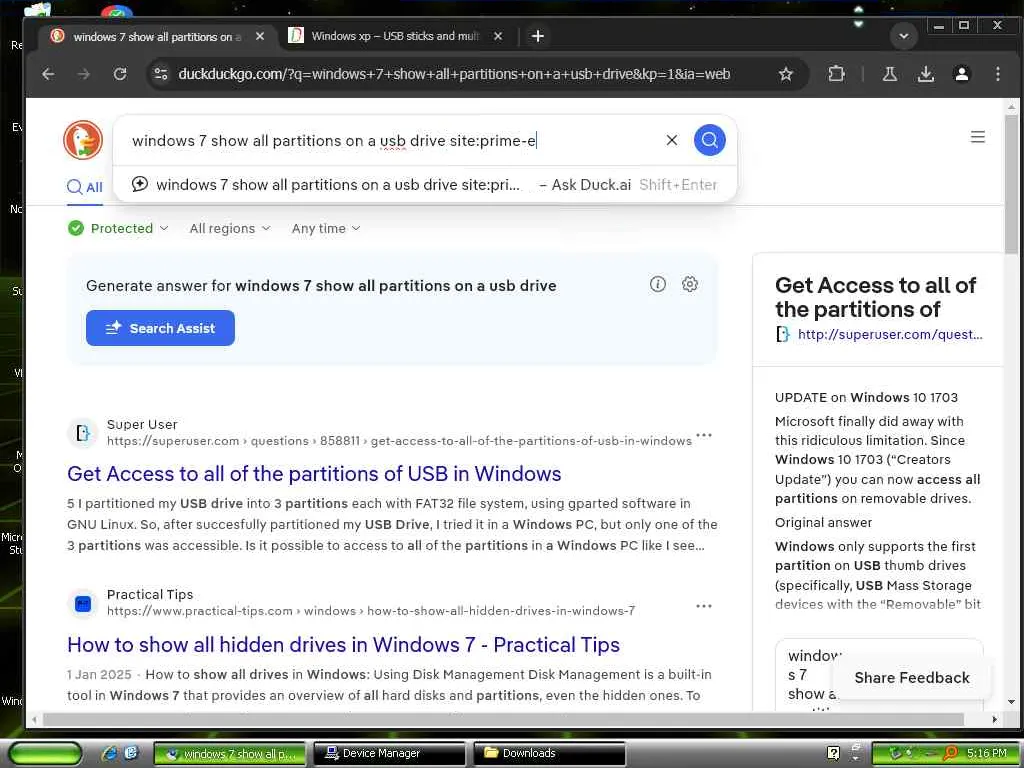Screen dimensions: 1024x768
Task: Clear the search box with X
Action: coord(671,140)
